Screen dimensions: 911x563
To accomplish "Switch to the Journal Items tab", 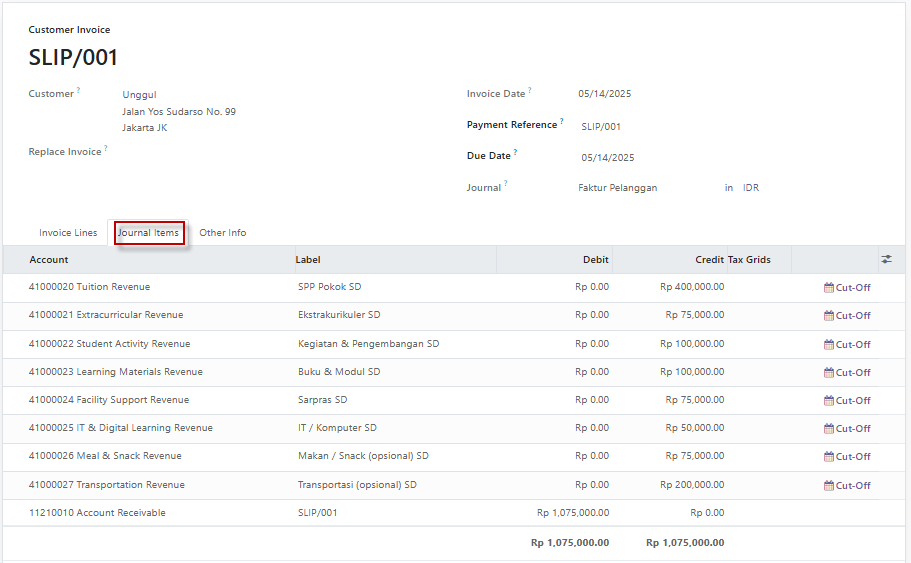I will [x=149, y=232].
